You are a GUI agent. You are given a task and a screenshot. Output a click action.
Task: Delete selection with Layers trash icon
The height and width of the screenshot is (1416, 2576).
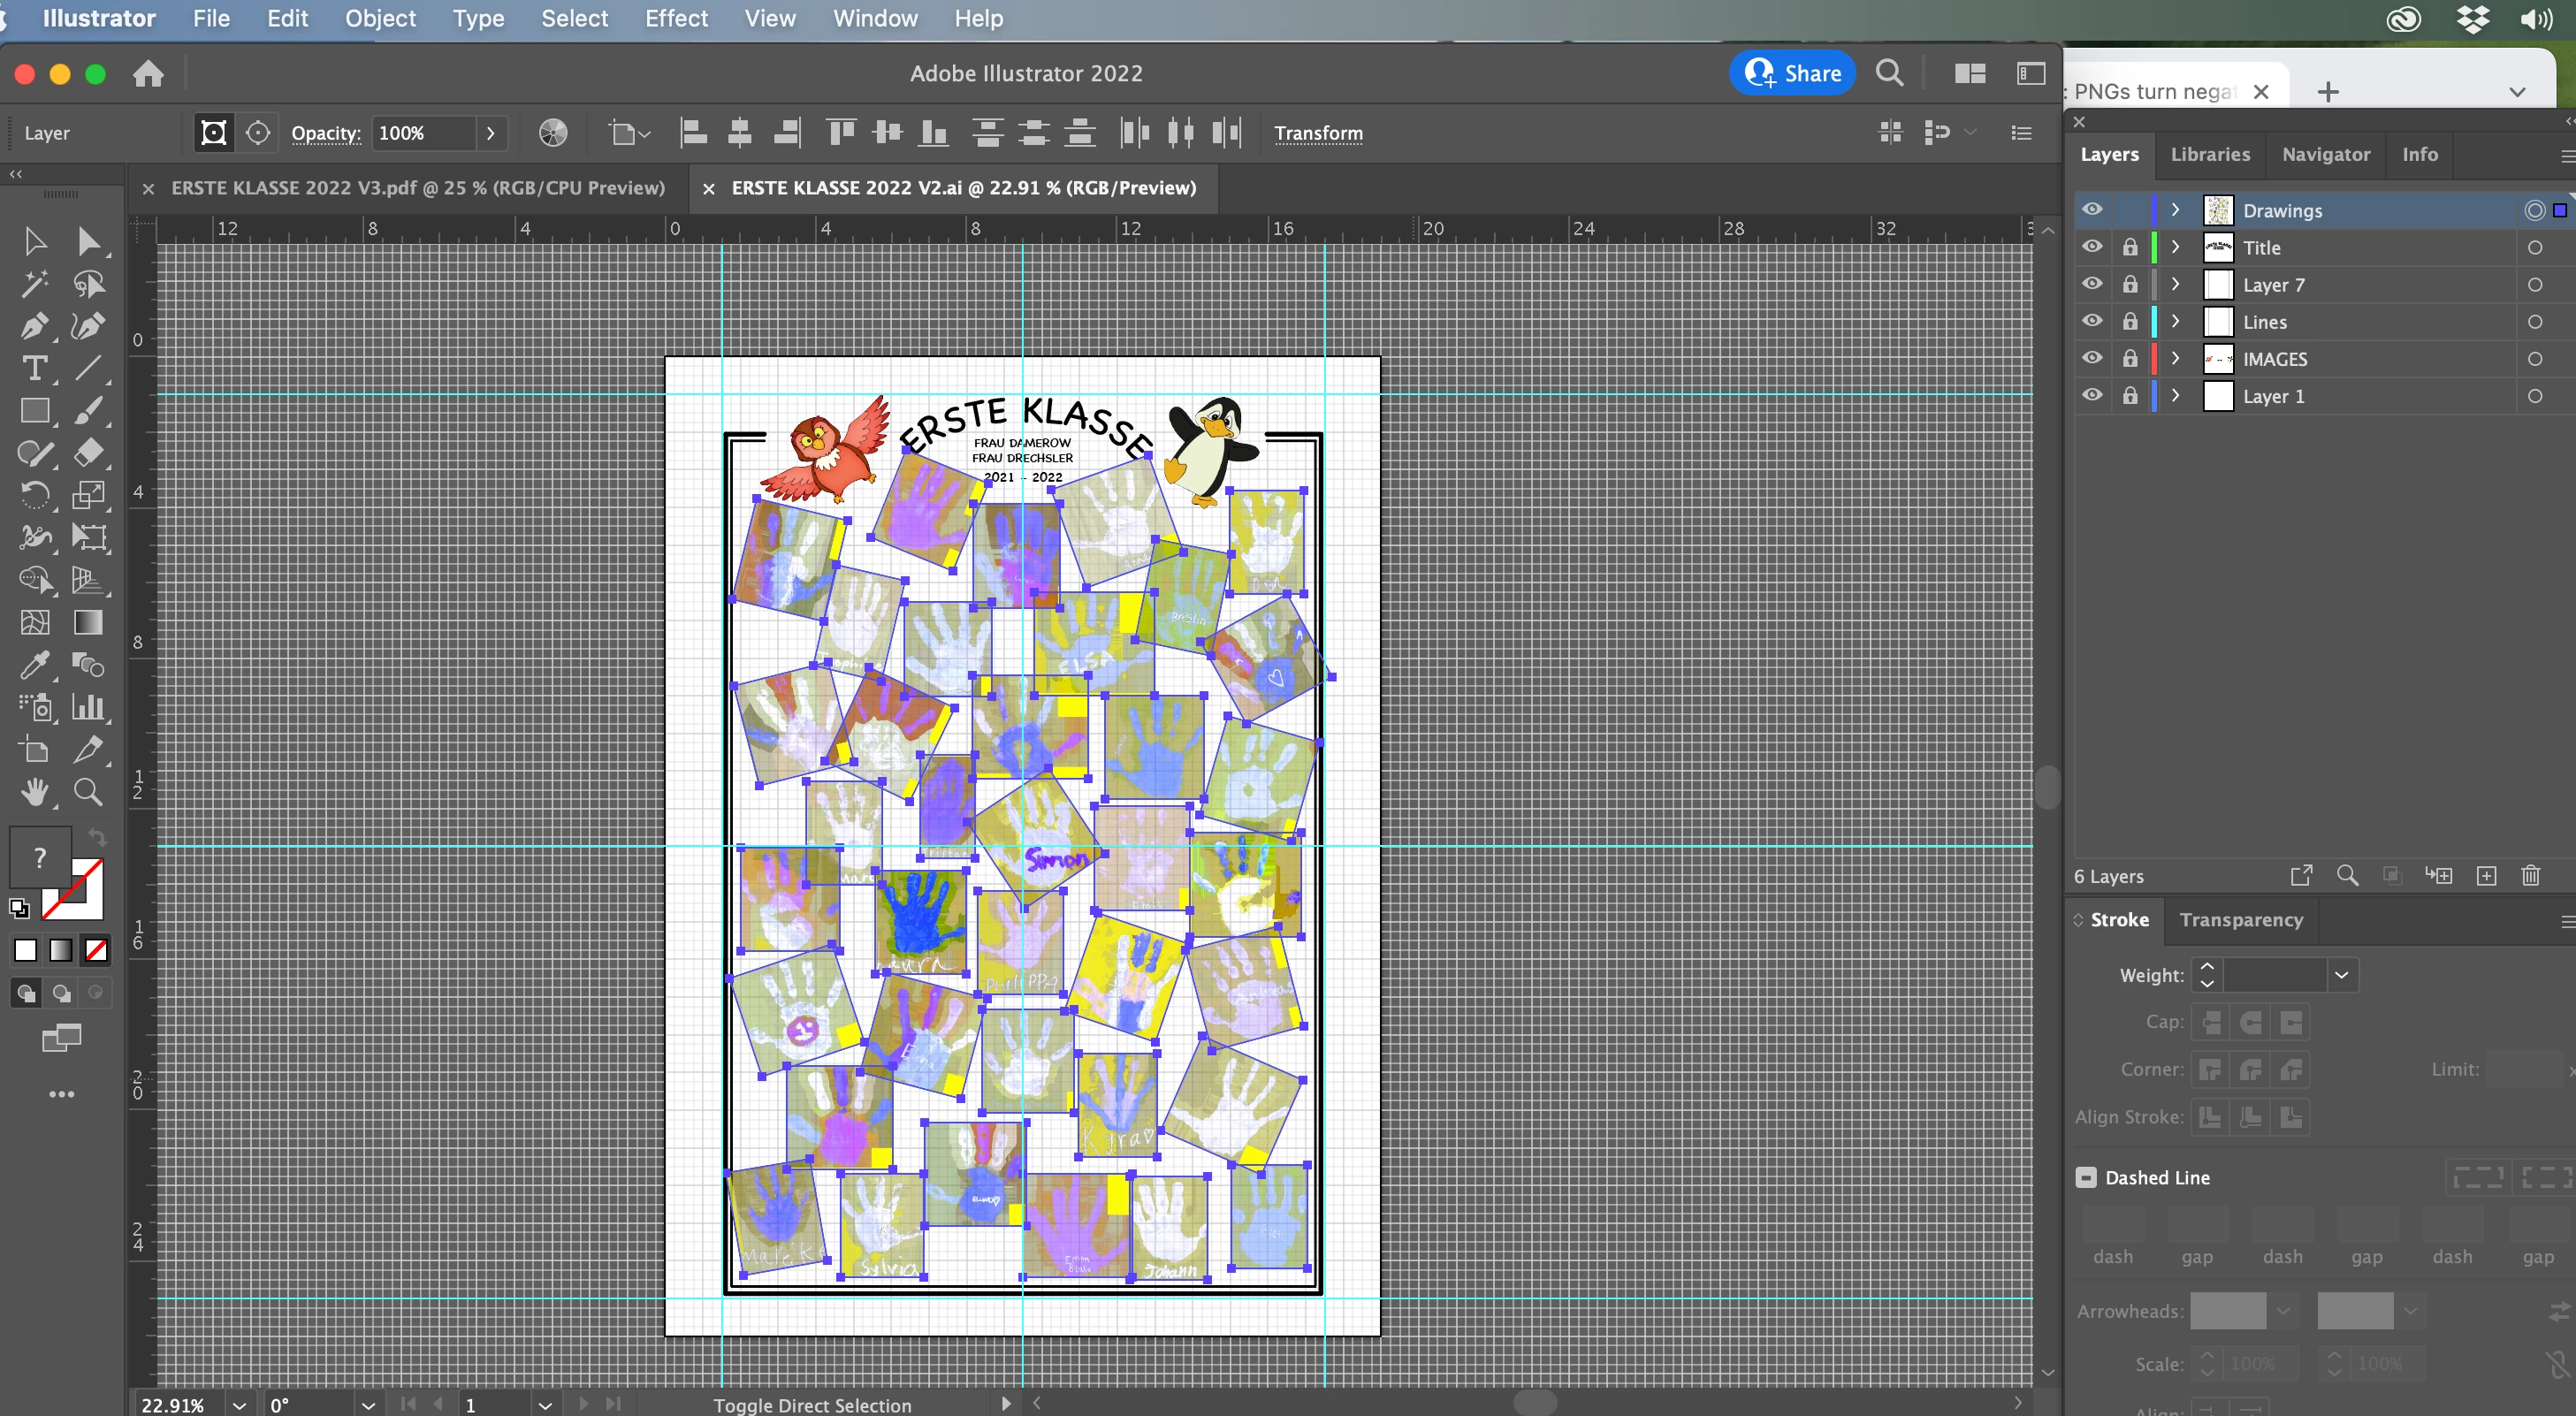point(2530,876)
